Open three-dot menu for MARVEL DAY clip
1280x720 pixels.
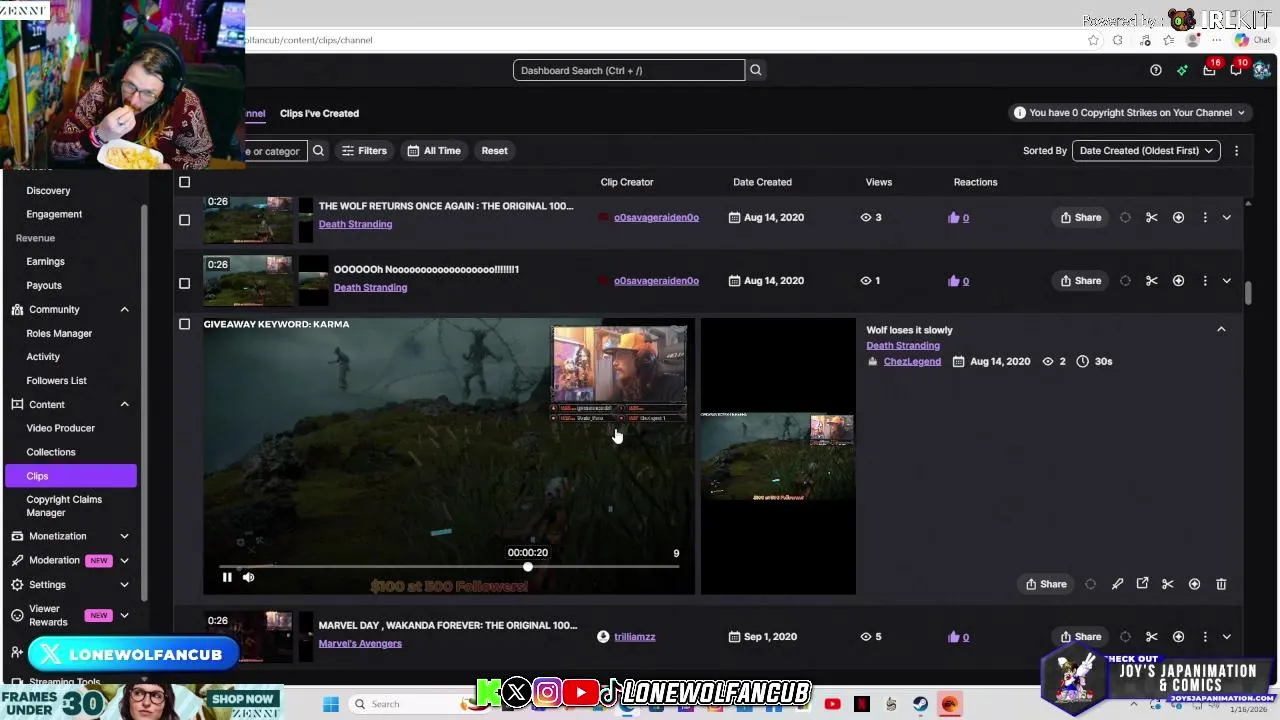[x=1205, y=637]
